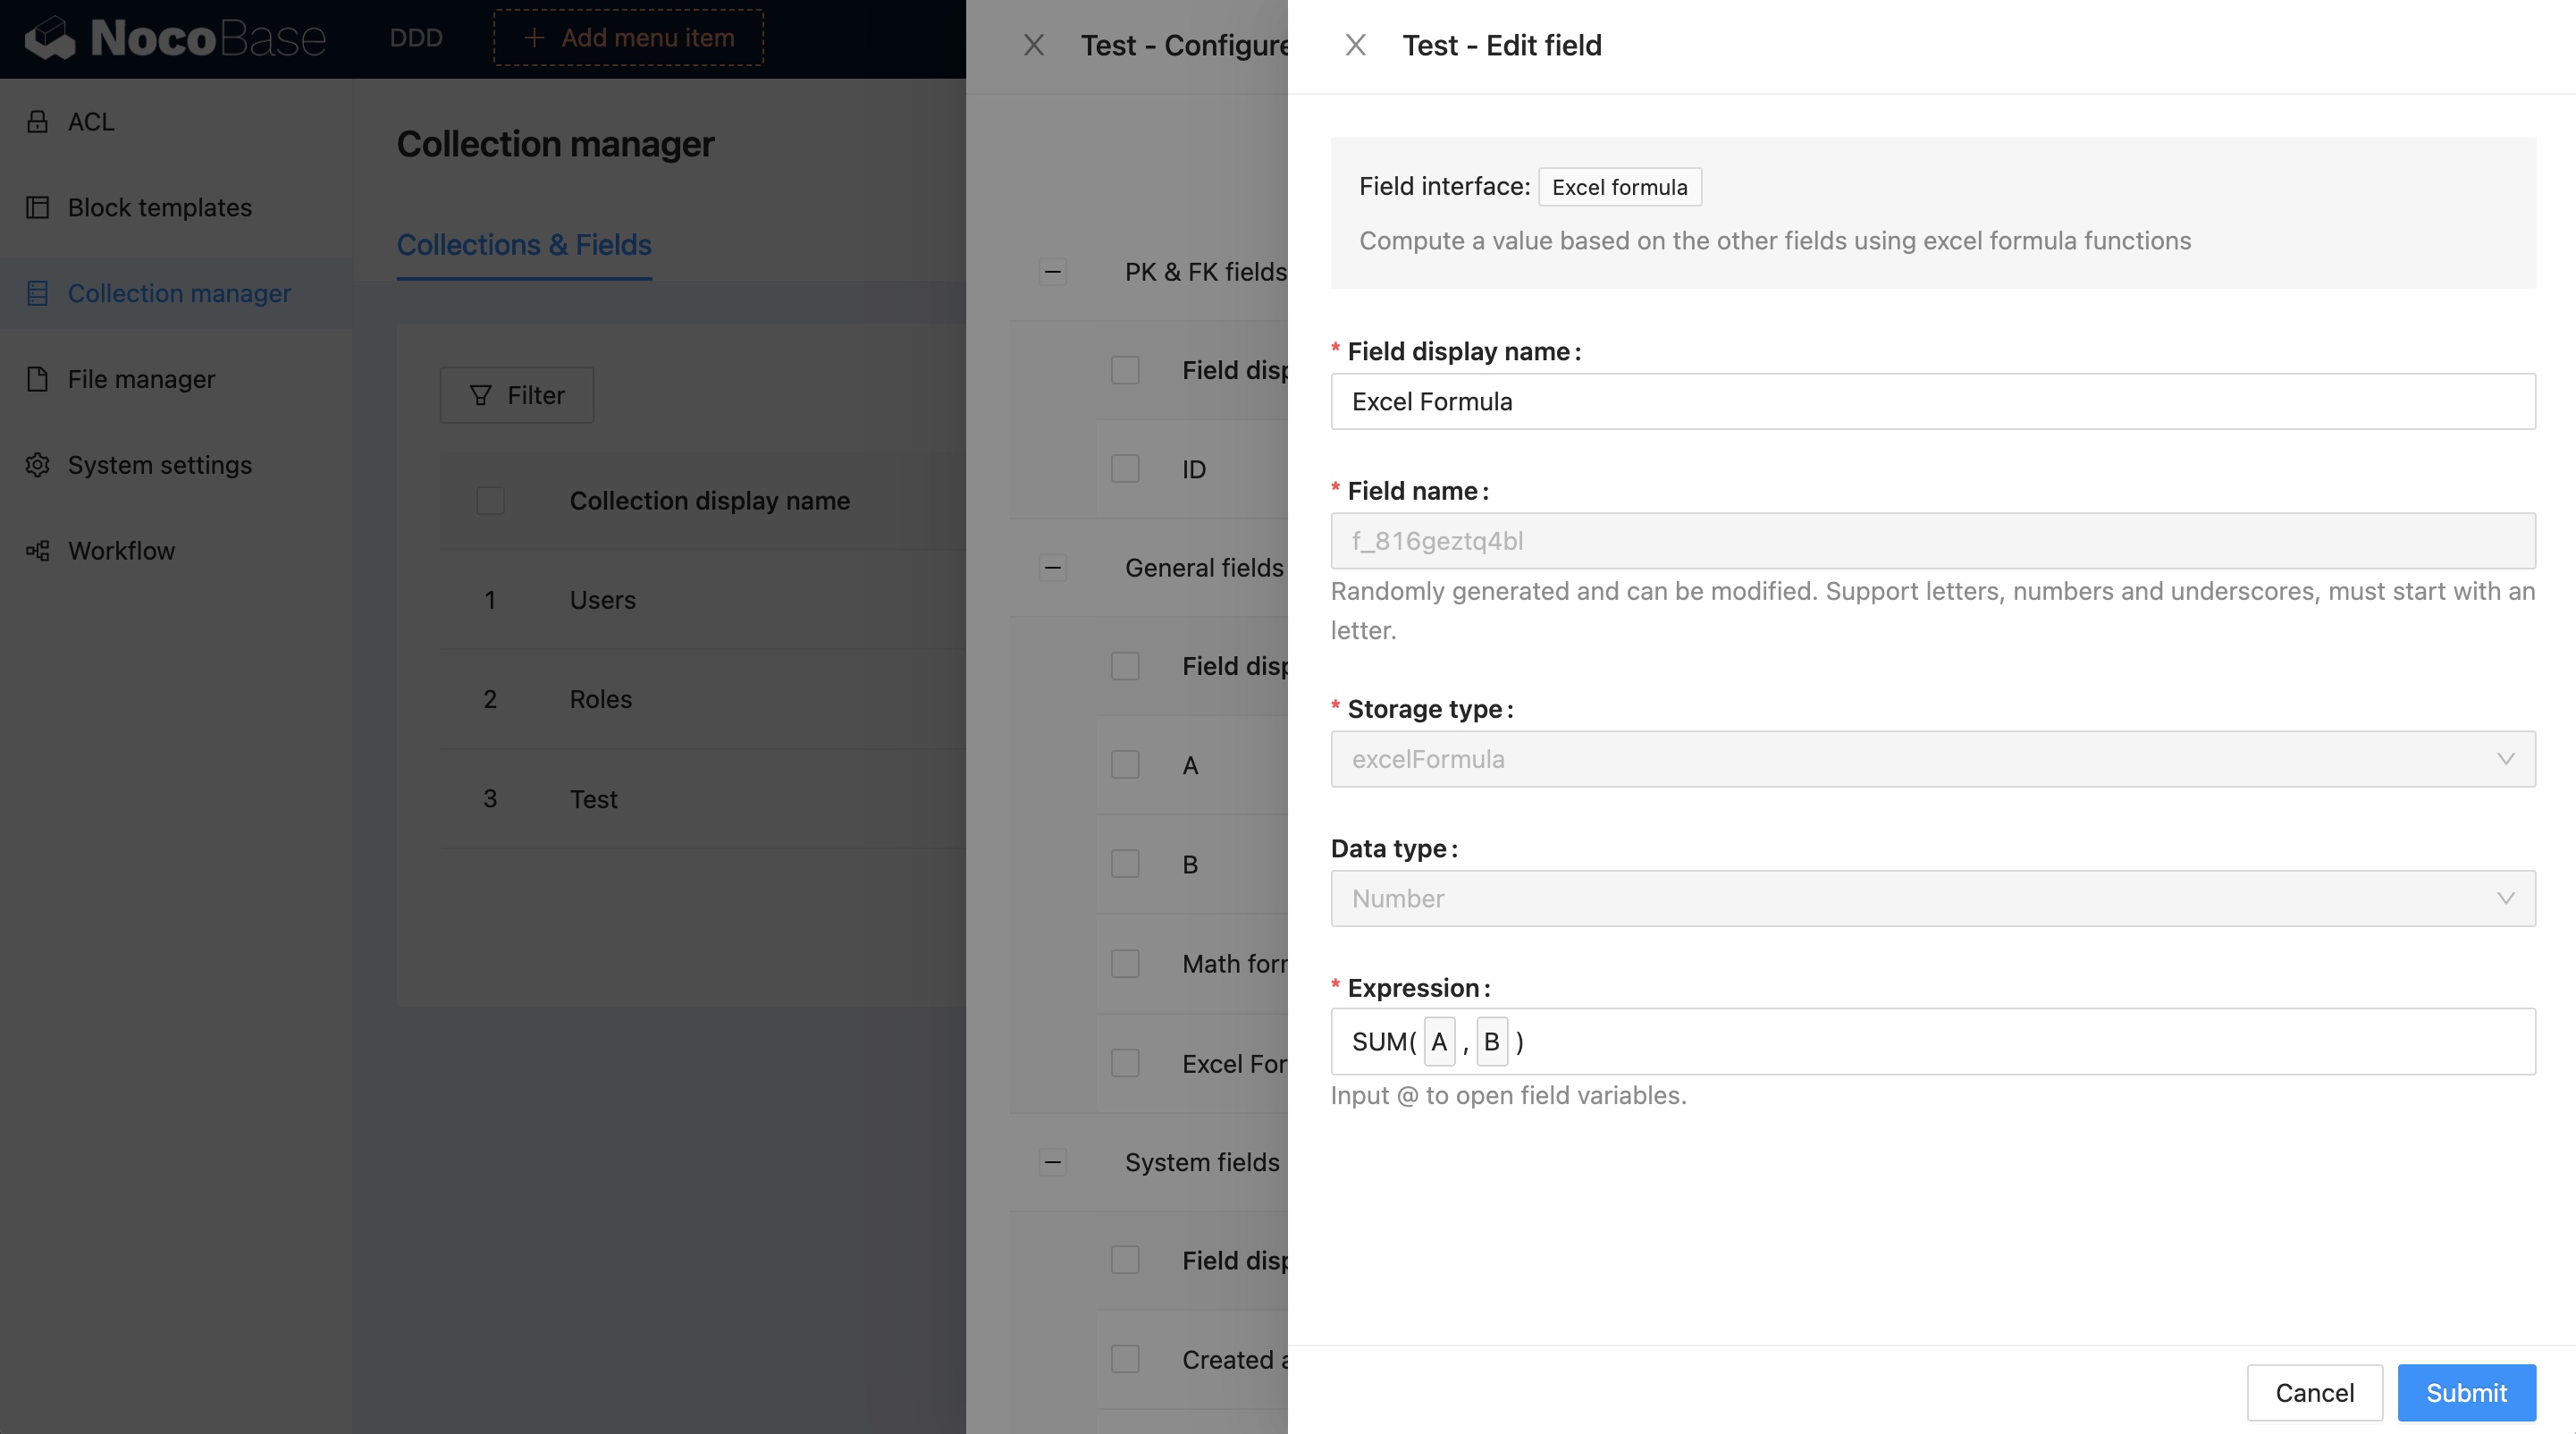Check the ID field row checkbox
This screenshot has width=2576, height=1434.
coord(1125,469)
